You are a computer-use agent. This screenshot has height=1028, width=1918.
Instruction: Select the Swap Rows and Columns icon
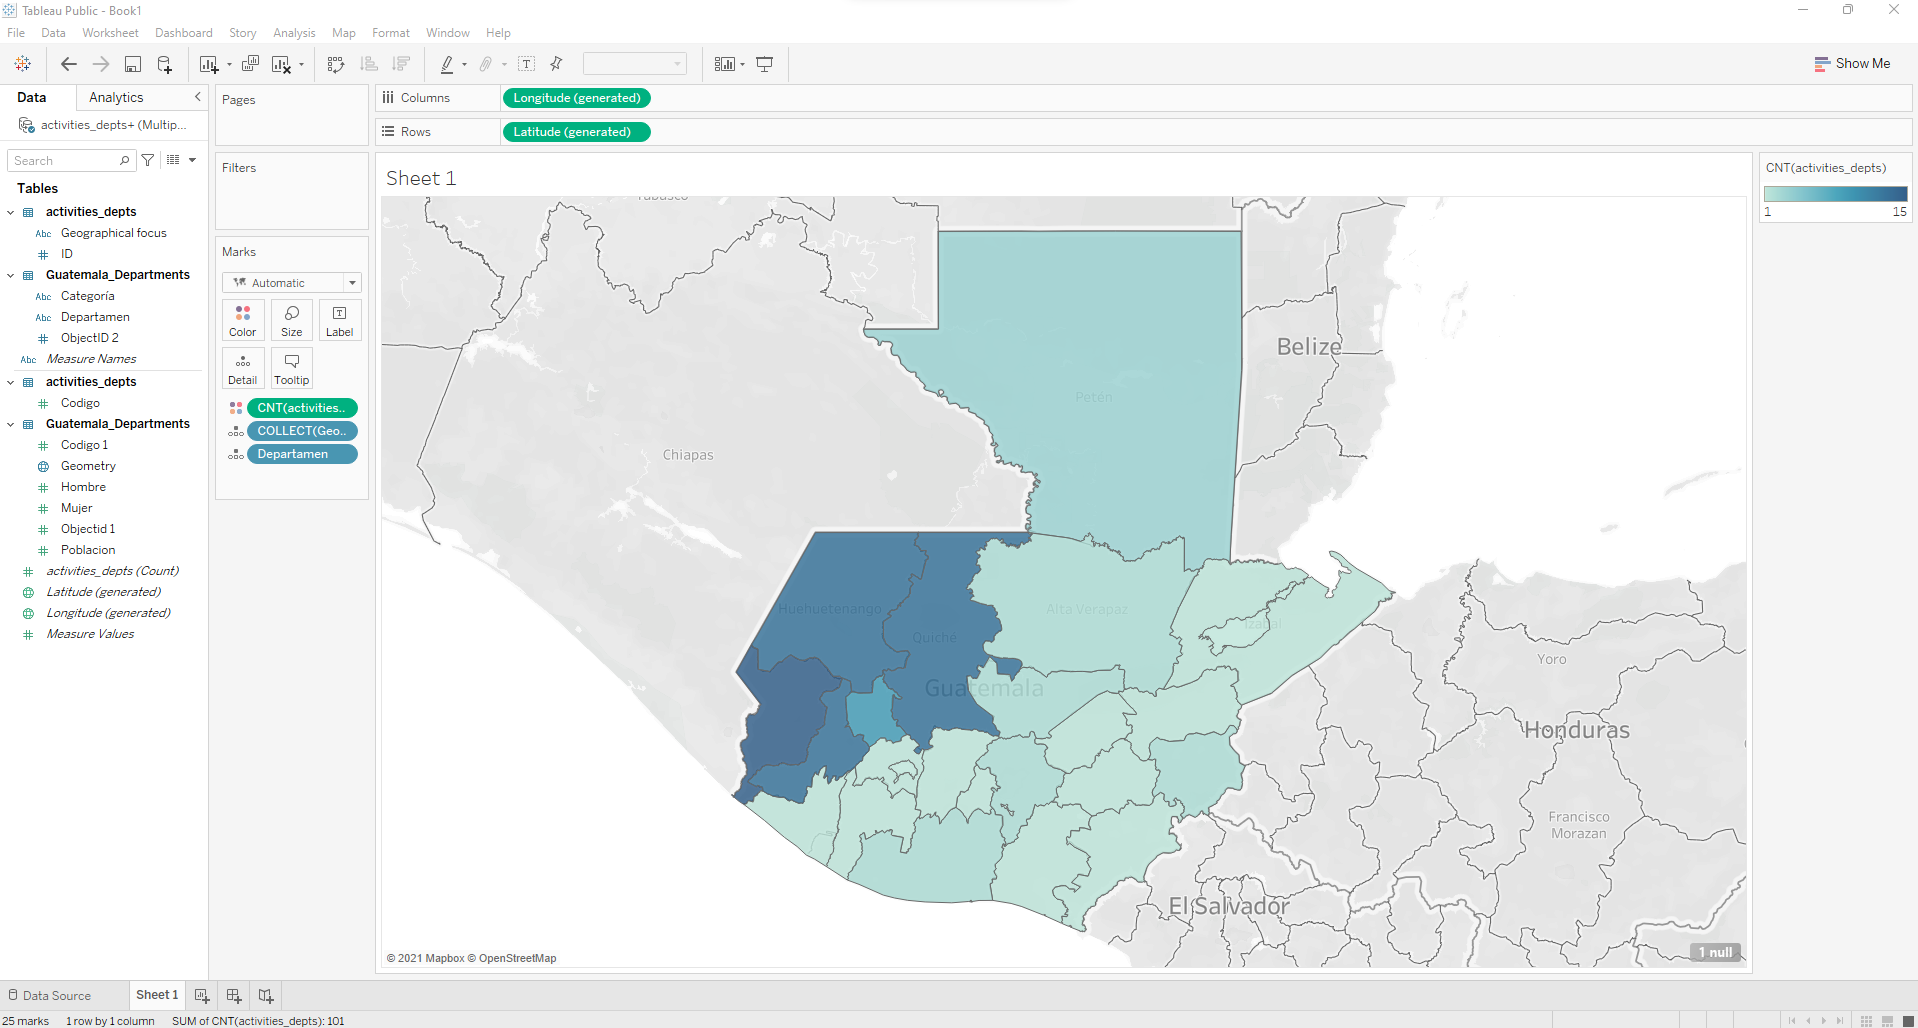pyautogui.click(x=336, y=63)
